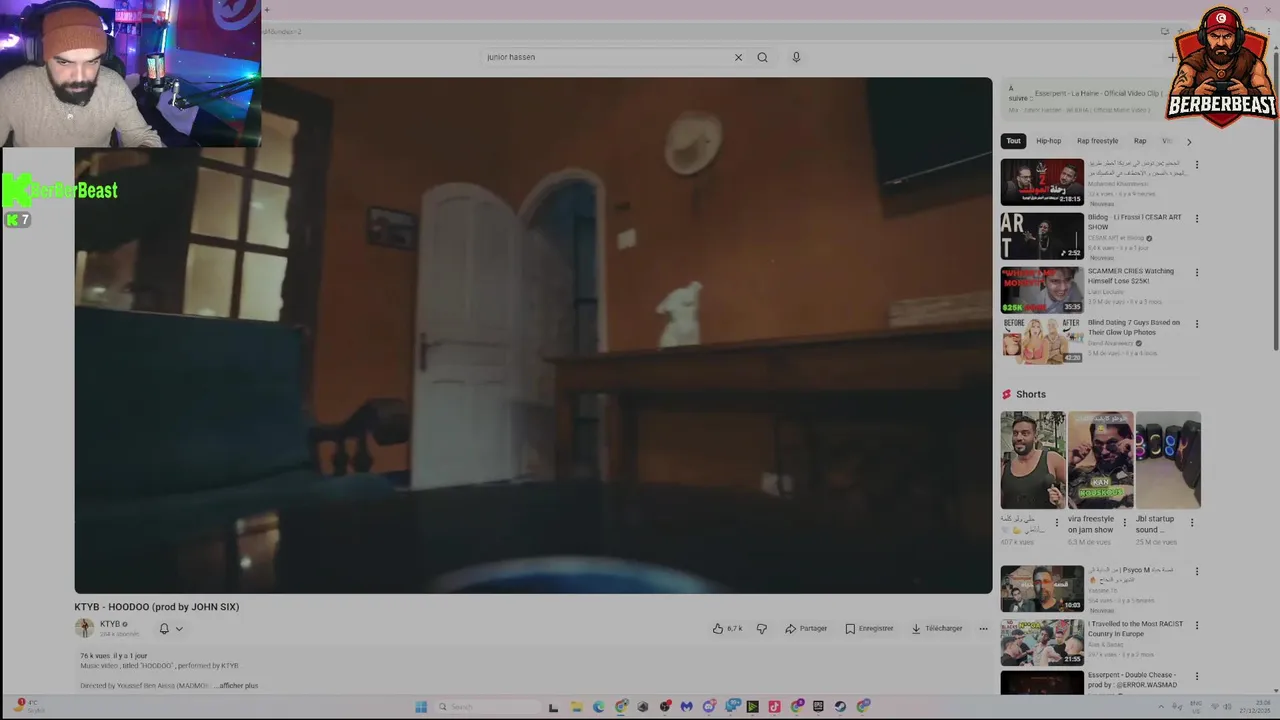Open File Explorer from the taskbar
1280x720 pixels.
[575, 707]
